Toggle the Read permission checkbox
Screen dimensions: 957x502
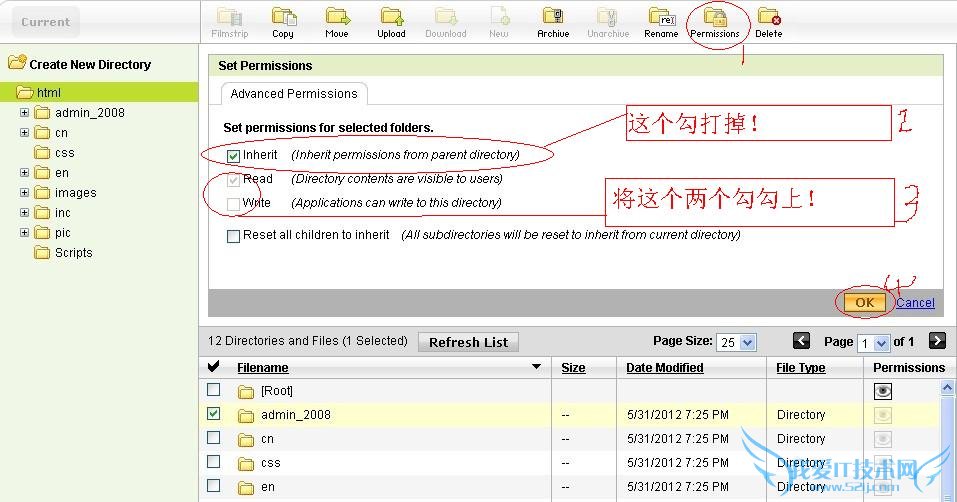pos(233,180)
